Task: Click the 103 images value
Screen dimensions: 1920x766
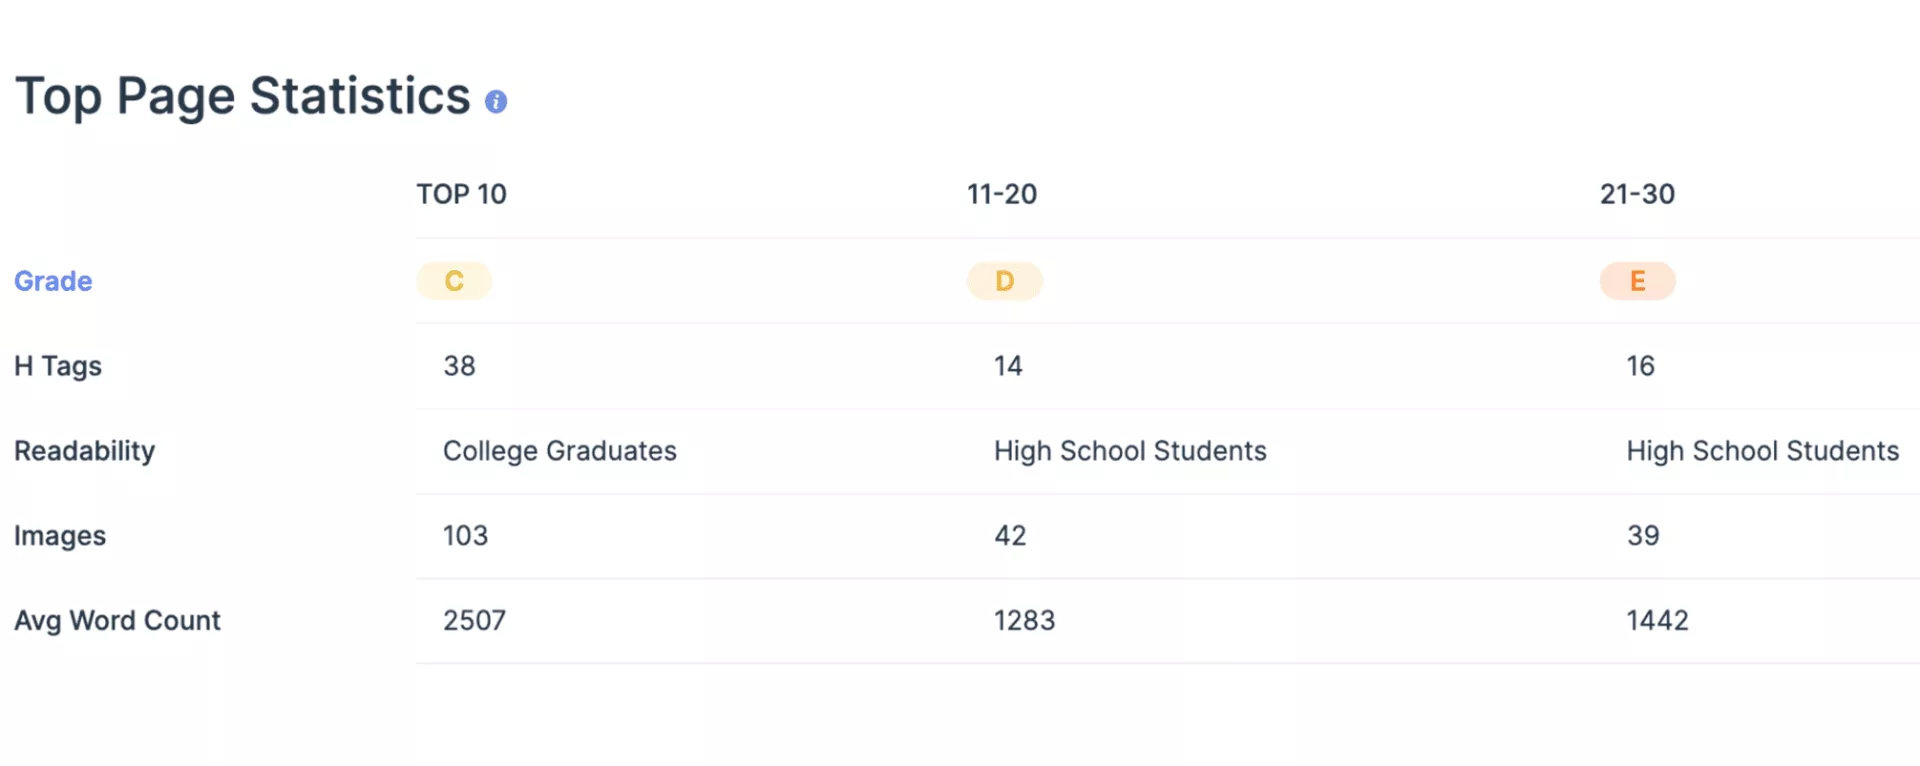Action: coord(465,536)
